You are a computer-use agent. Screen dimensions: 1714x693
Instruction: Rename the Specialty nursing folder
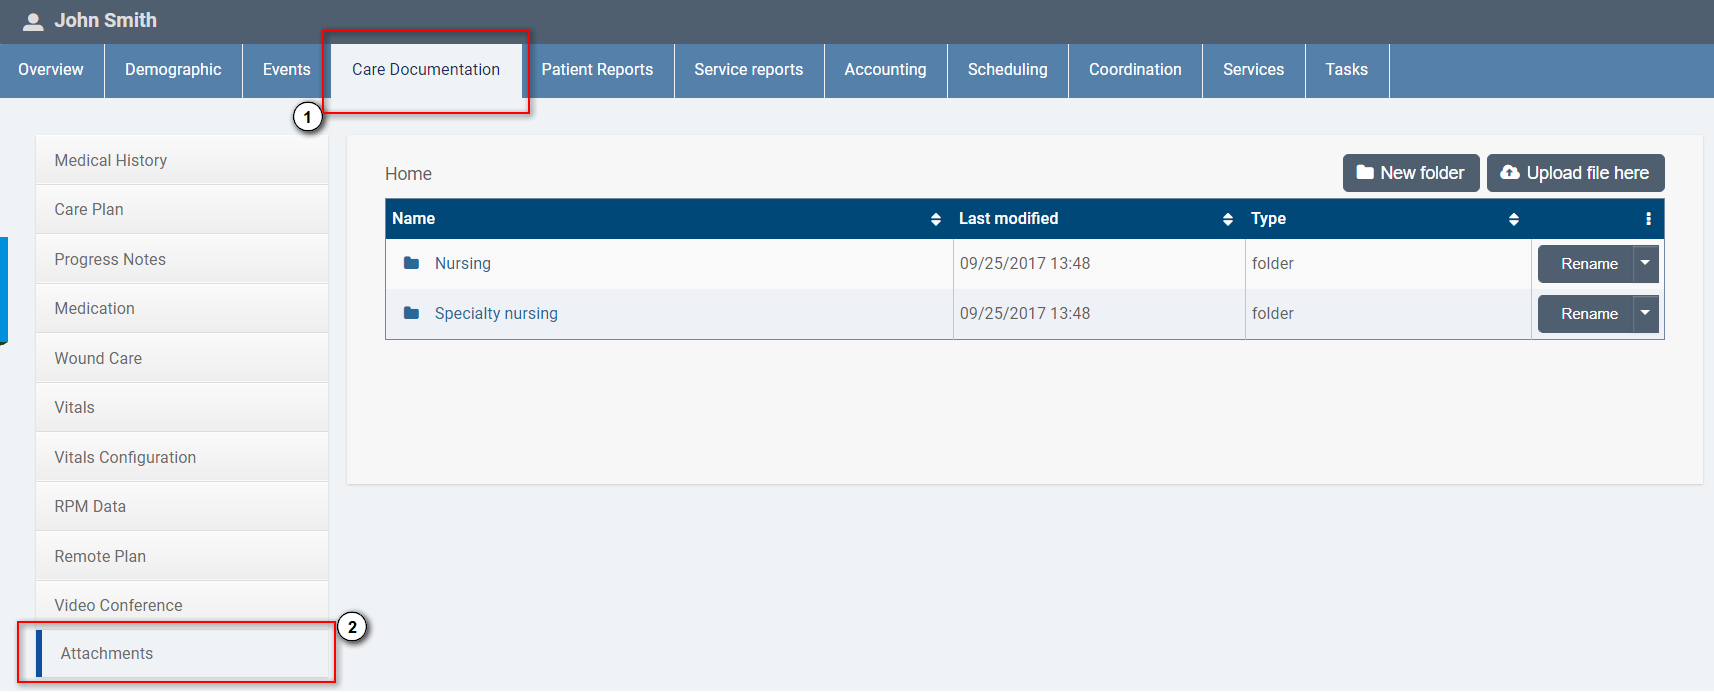(x=1588, y=314)
